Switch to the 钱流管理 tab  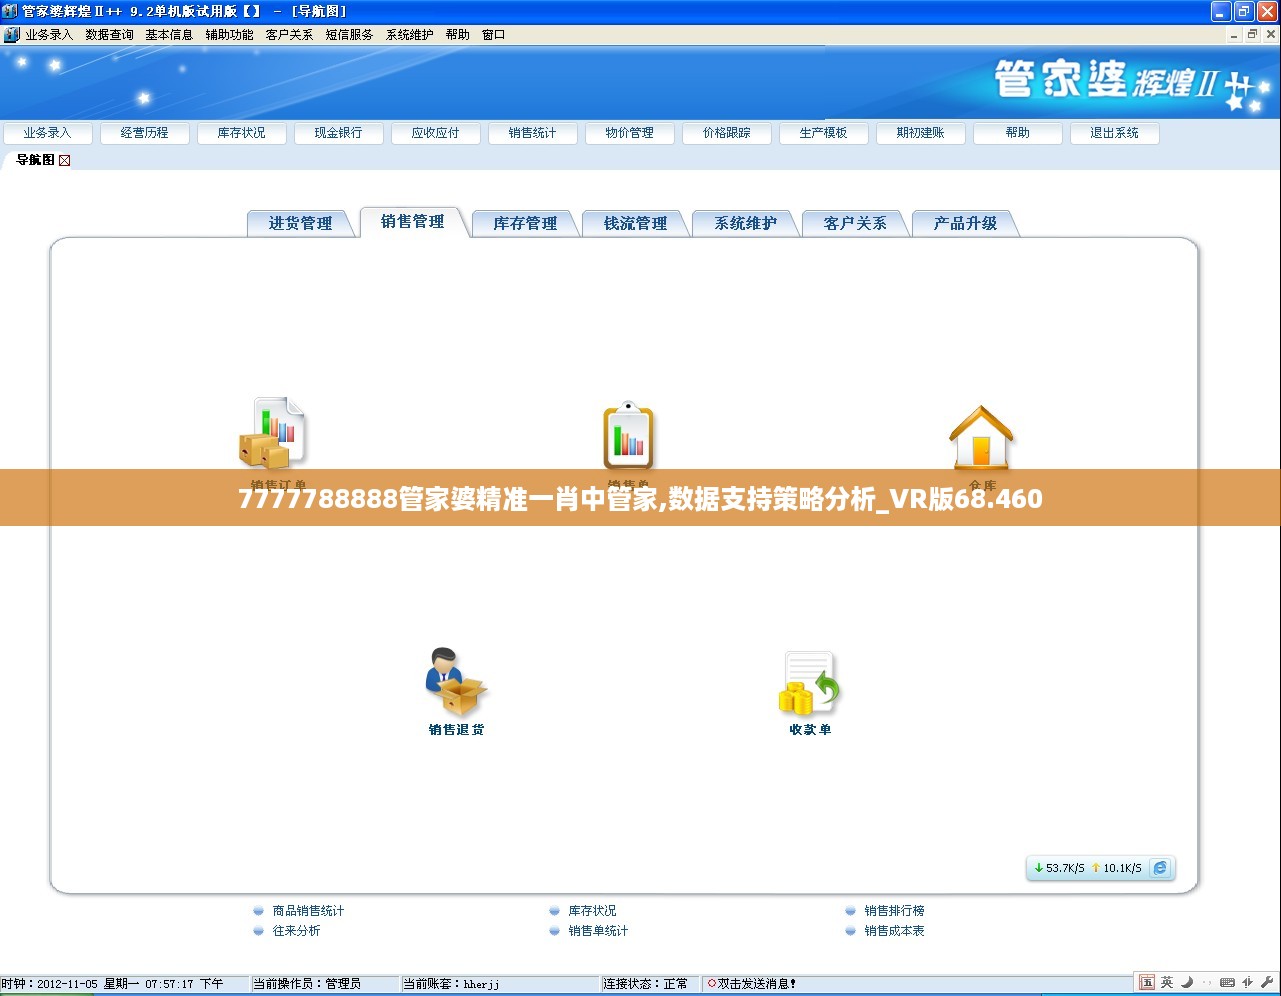pyautogui.click(x=635, y=224)
